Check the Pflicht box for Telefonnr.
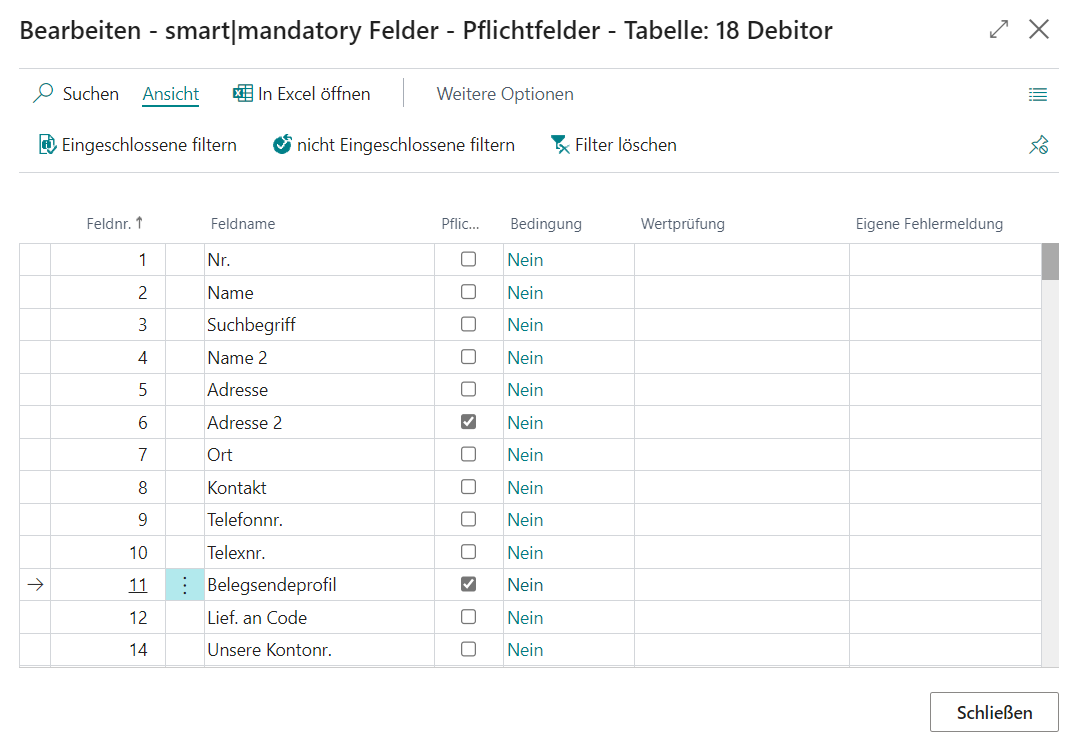Screen dimensions: 1072x752 [x=467, y=519]
